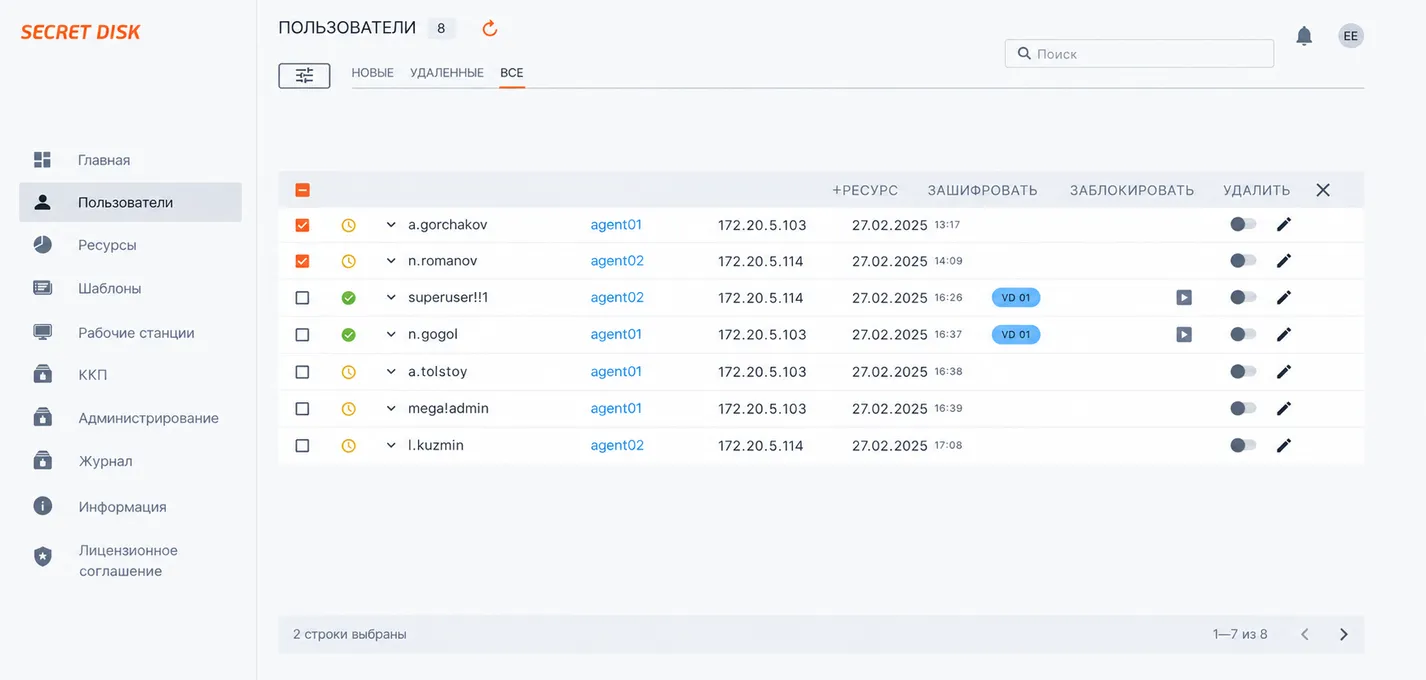Image resolution: width=1426 pixels, height=680 pixels.
Task: Toggle the switch in n.gogol row
Action: click(x=1243, y=334)
